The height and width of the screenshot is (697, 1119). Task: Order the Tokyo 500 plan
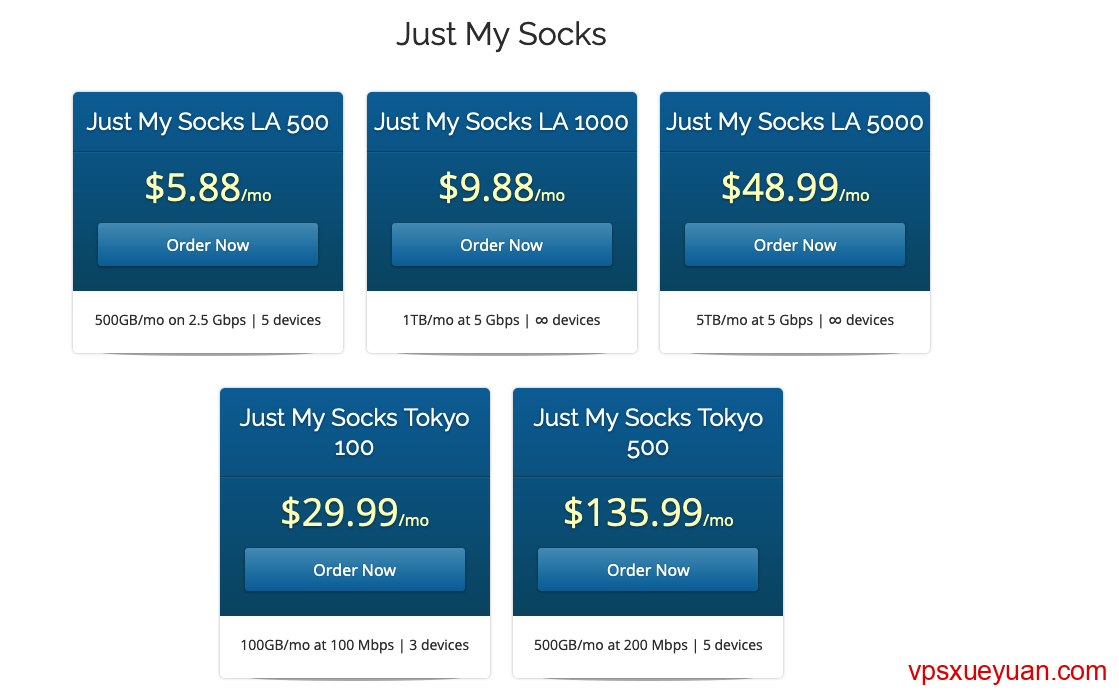point(648,570)
